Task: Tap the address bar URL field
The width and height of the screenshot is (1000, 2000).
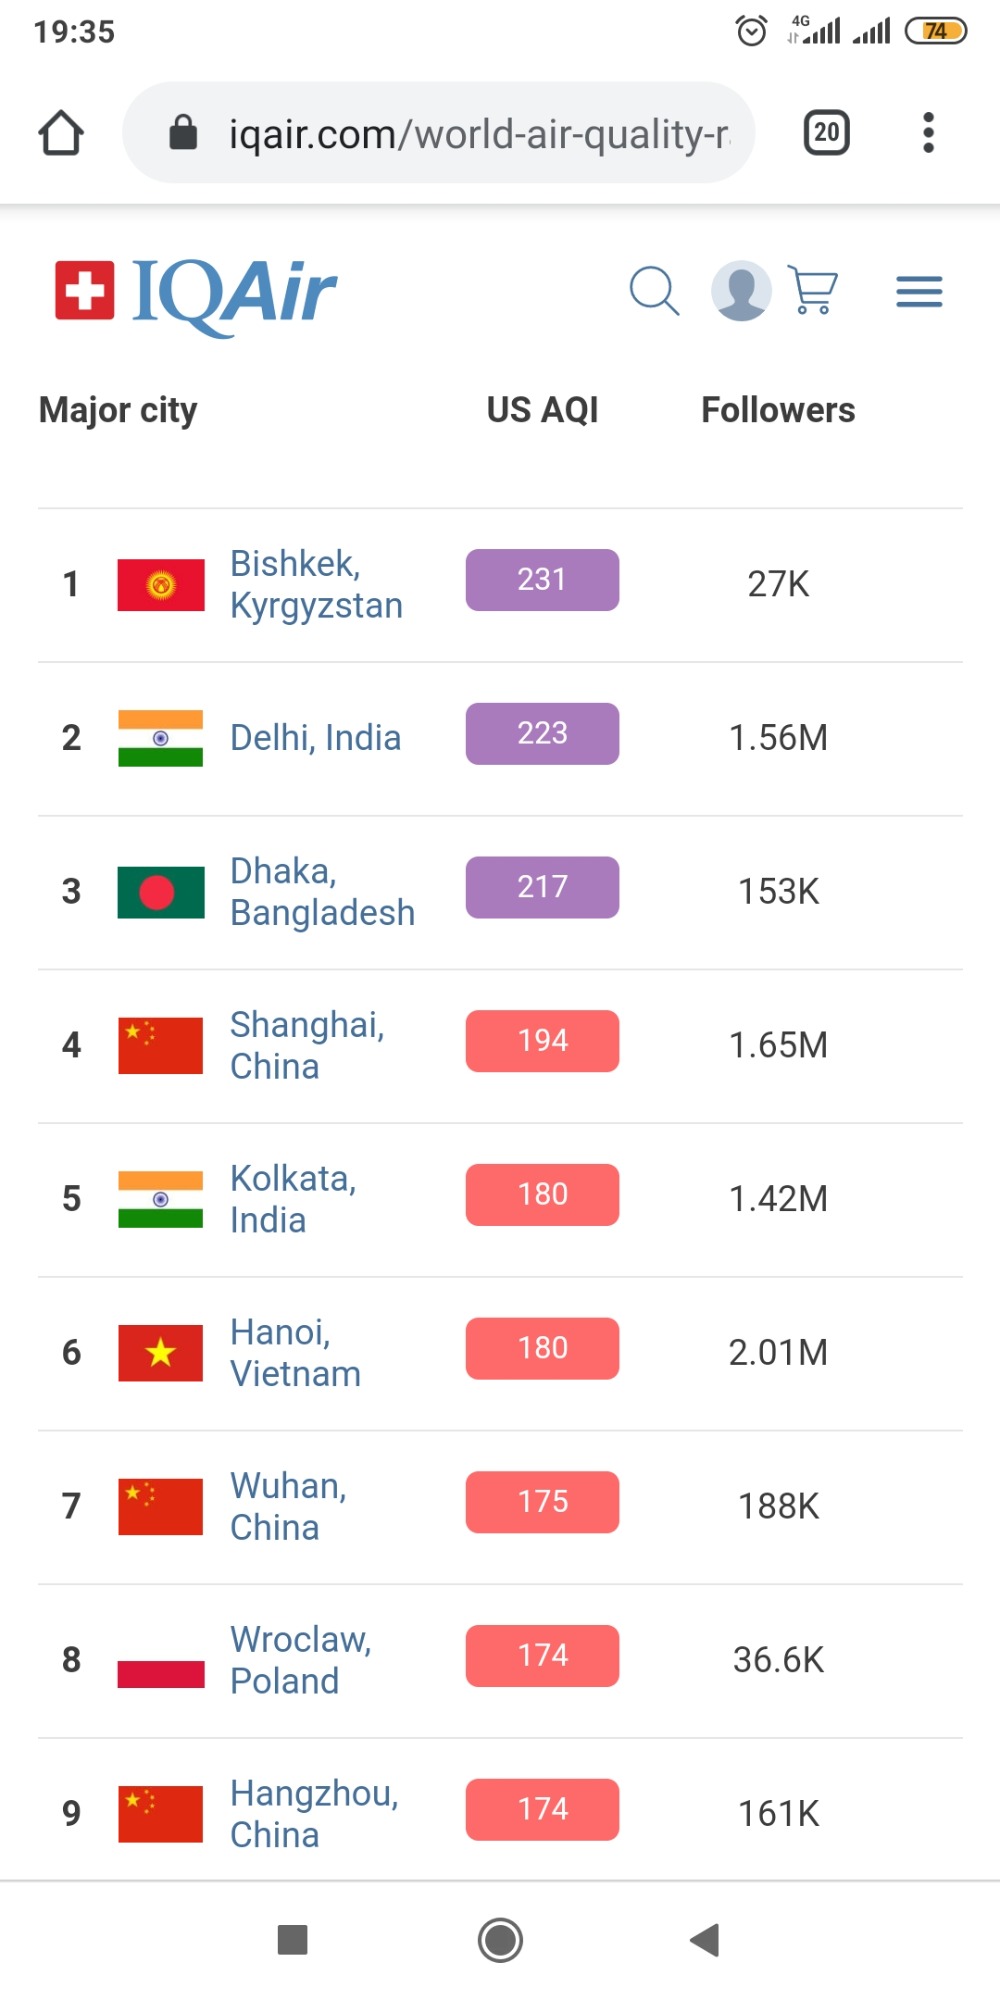Action: coord(478,133)
